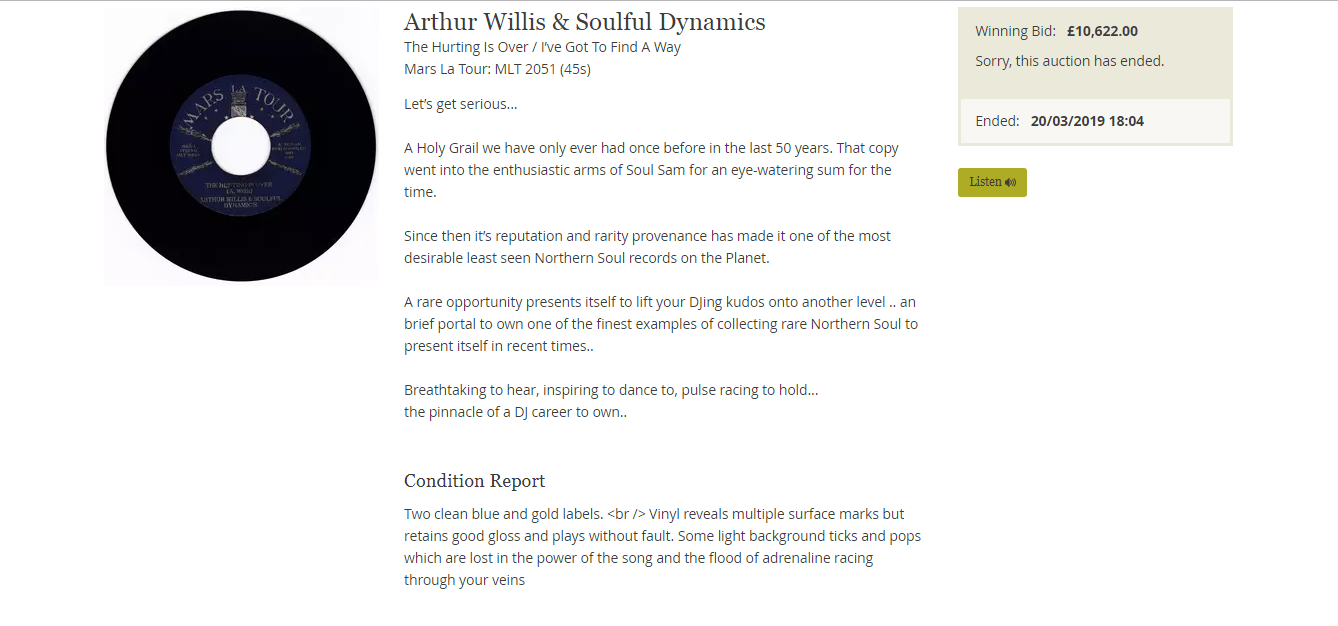Click the auction has ended notice
This screenshot has height=626, width=1338.
click(x=1070, y=61)
